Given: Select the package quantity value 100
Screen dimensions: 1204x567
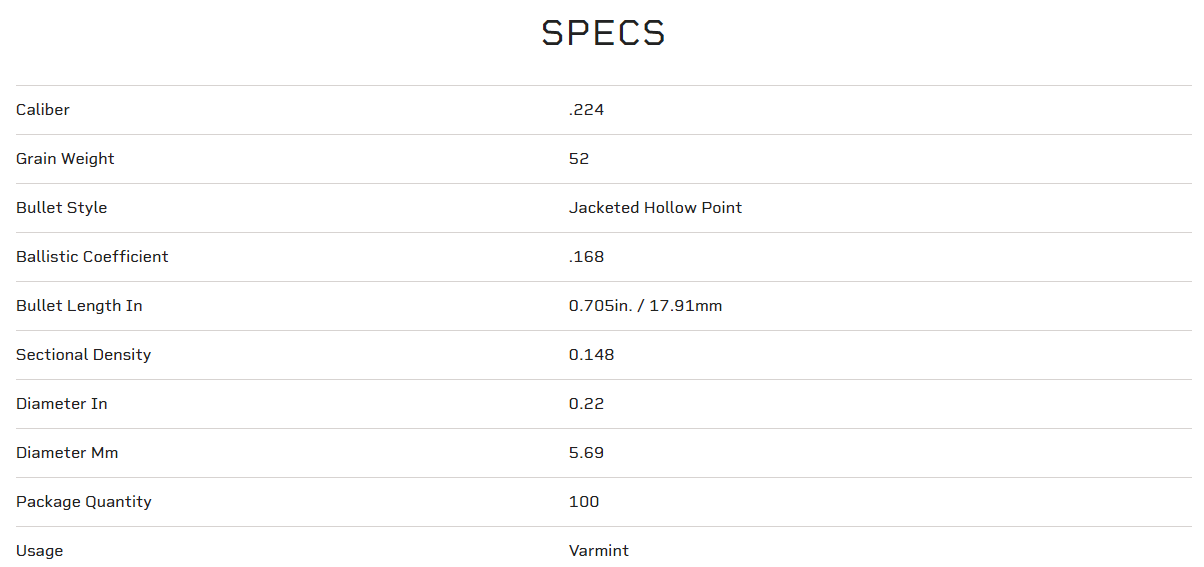Looking at the screenshot, I should [x=584, y=502].
